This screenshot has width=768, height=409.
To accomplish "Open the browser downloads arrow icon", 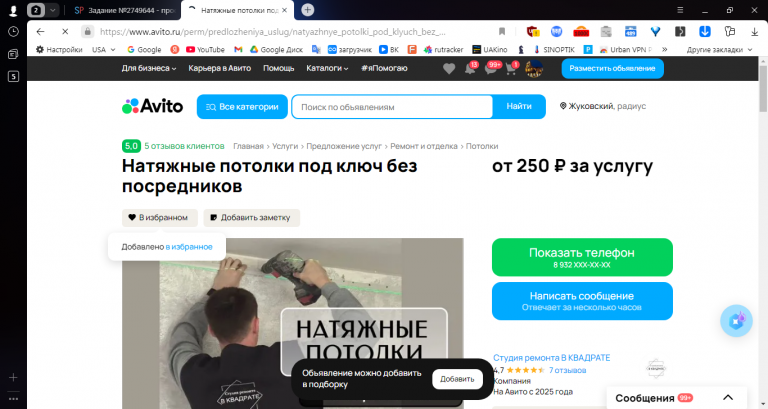I will [x=754, y=32].
